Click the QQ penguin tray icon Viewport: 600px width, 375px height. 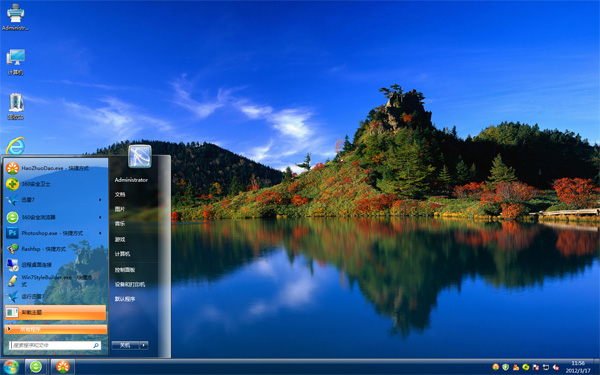tap(516, 367)
